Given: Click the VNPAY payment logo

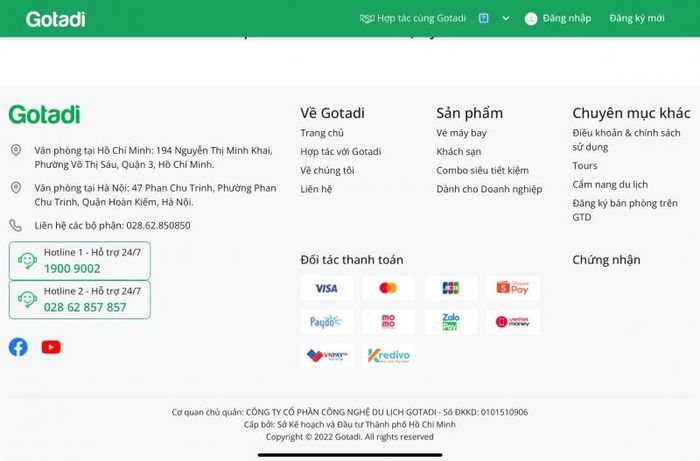Looking at the screenshot, I should [x=326, y=356].
